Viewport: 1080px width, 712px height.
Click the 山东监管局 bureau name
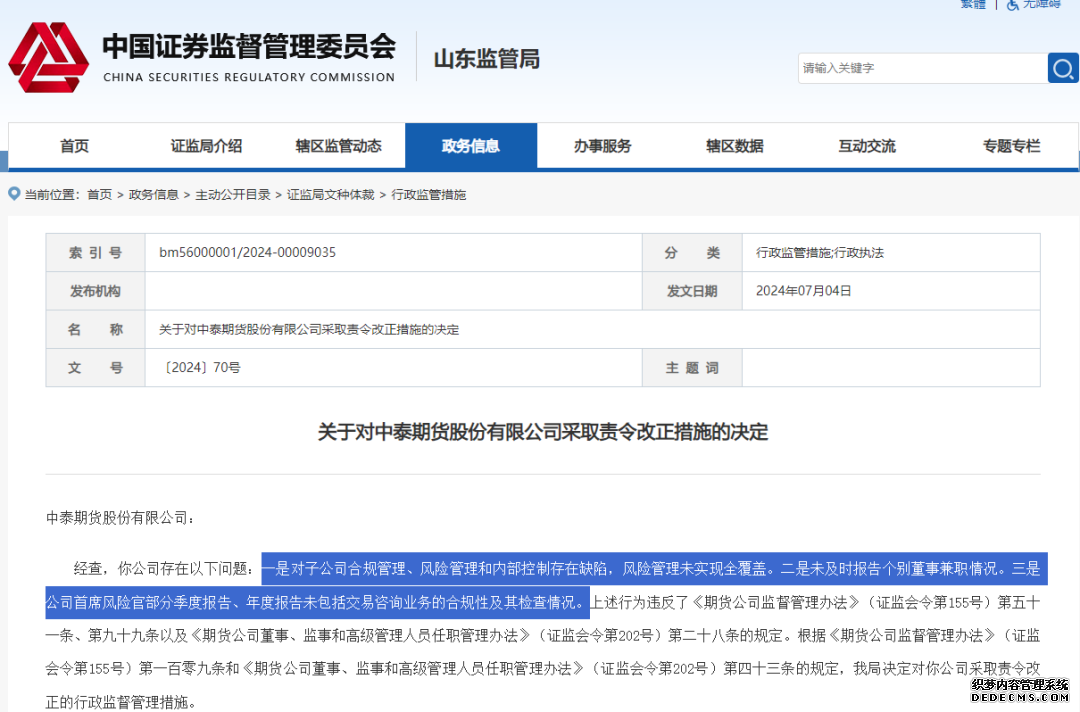(x=486, y=59)
